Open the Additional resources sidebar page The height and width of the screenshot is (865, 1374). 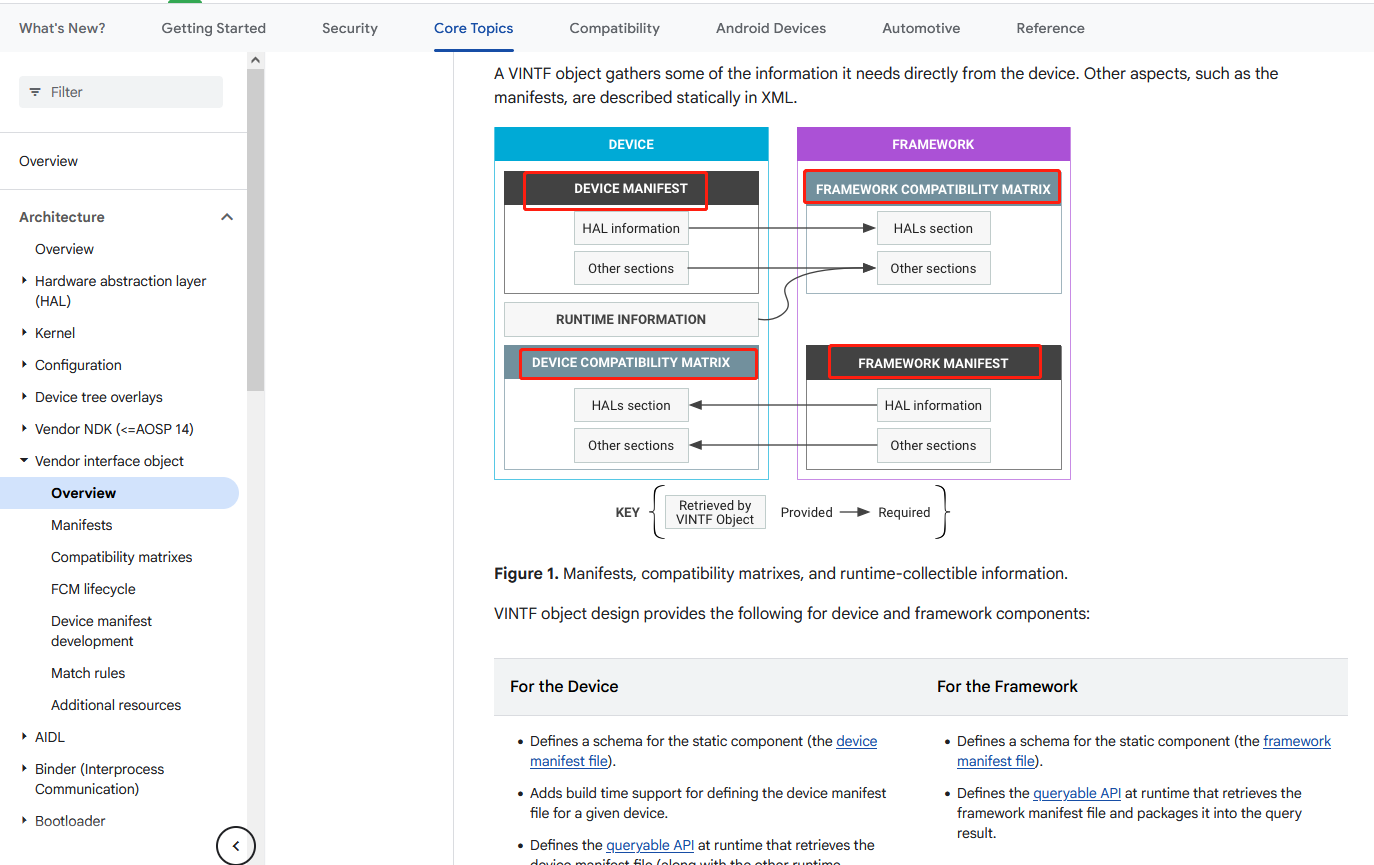(x=116, y=705)
